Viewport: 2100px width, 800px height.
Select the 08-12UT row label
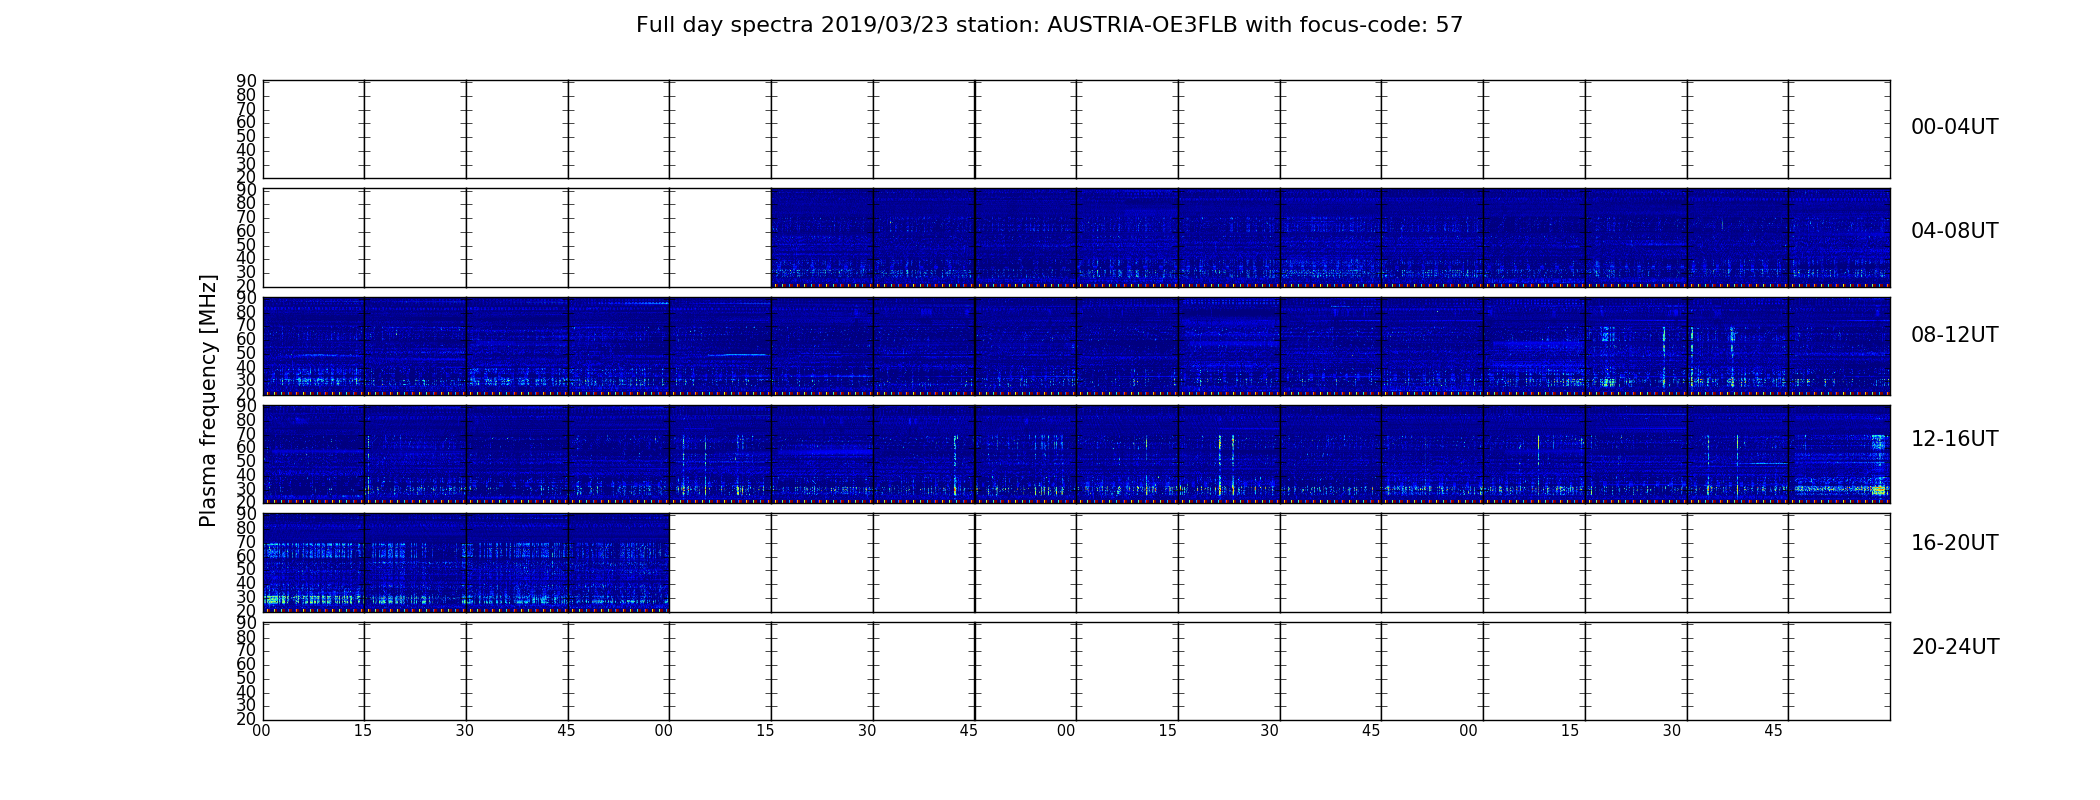pyautogui.click(x=1954, y=335)
